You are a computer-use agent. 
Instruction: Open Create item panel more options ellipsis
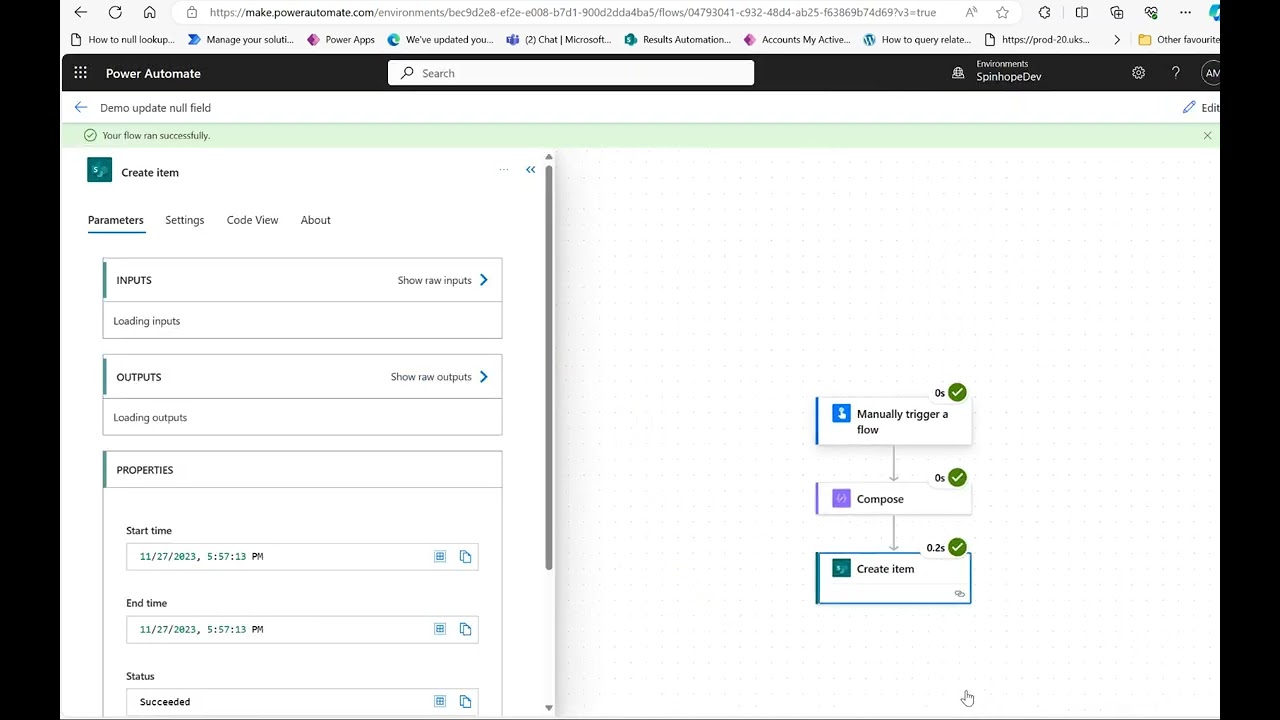coord(504,170)
